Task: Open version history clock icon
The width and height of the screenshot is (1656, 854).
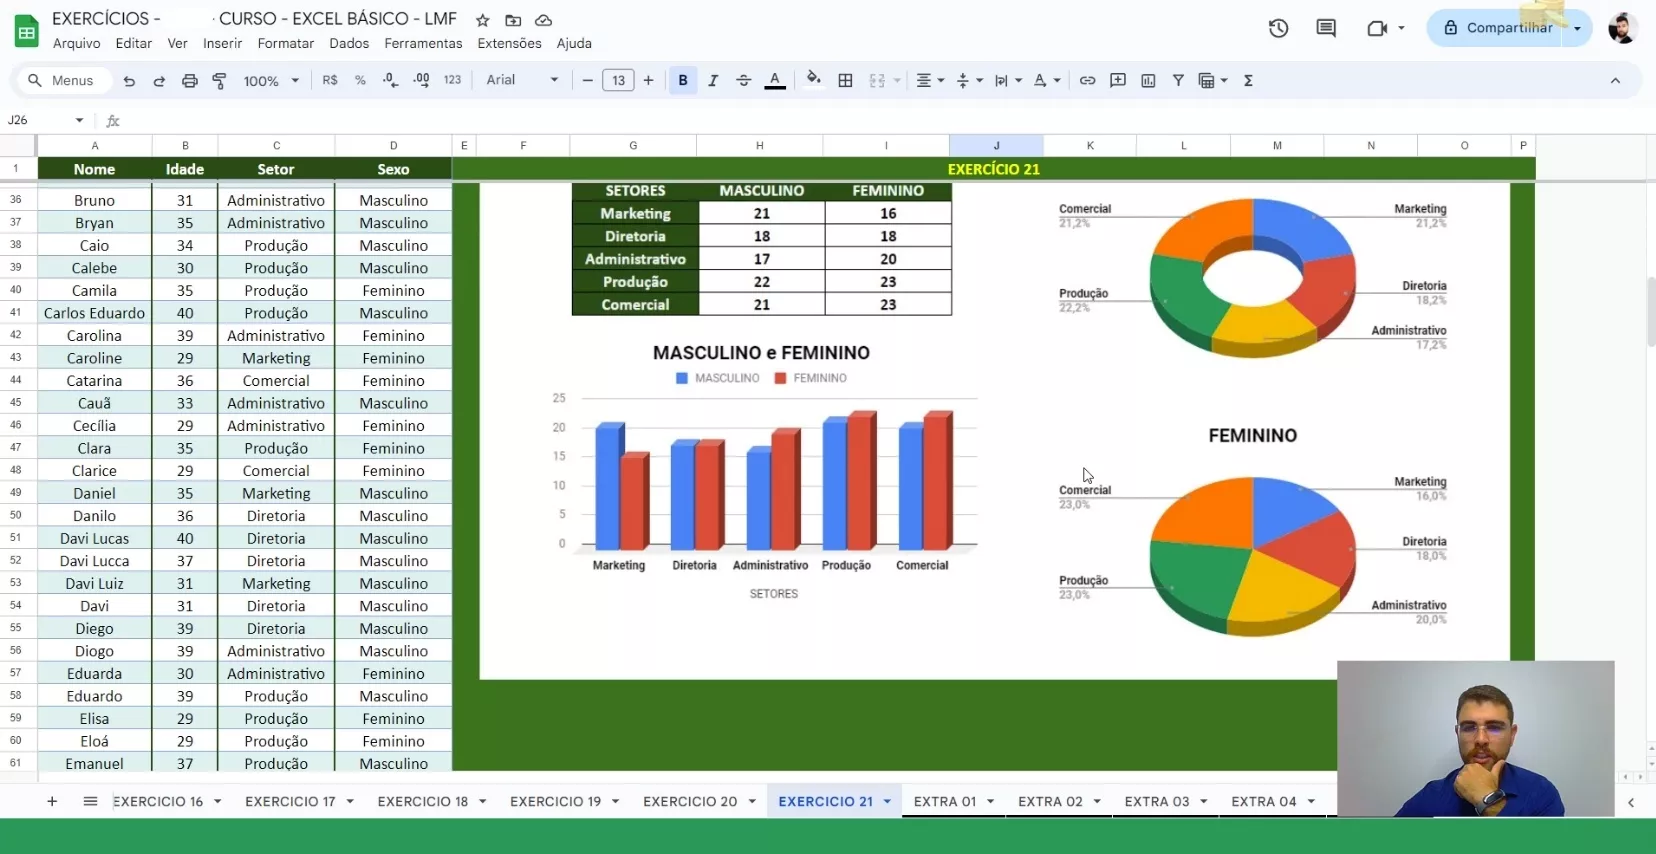Action: (x=1278, y=28)
